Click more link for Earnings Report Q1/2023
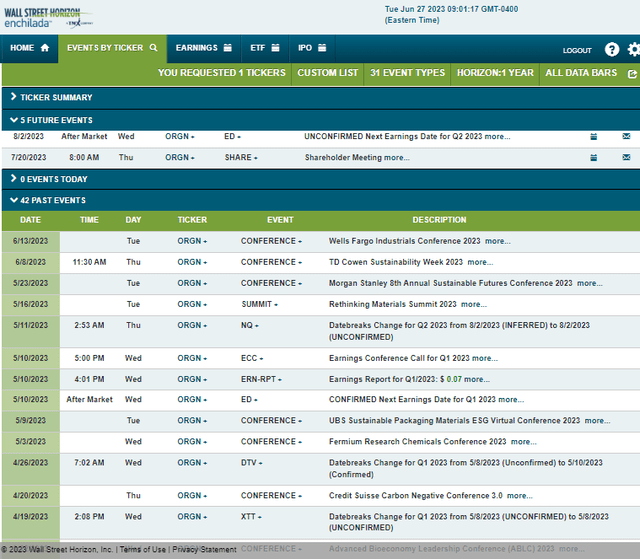640x559 pixels. [477, 379]
